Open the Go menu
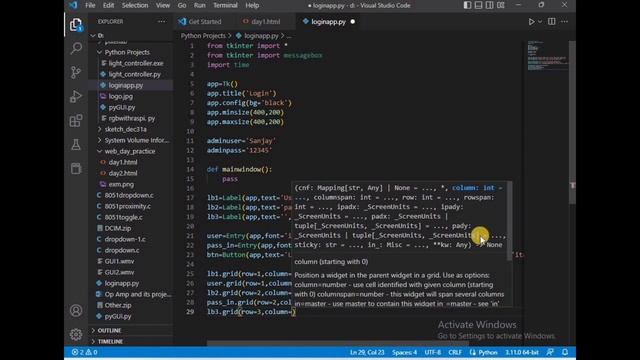Viewport: 640px width, 360px height. (182, 5)
